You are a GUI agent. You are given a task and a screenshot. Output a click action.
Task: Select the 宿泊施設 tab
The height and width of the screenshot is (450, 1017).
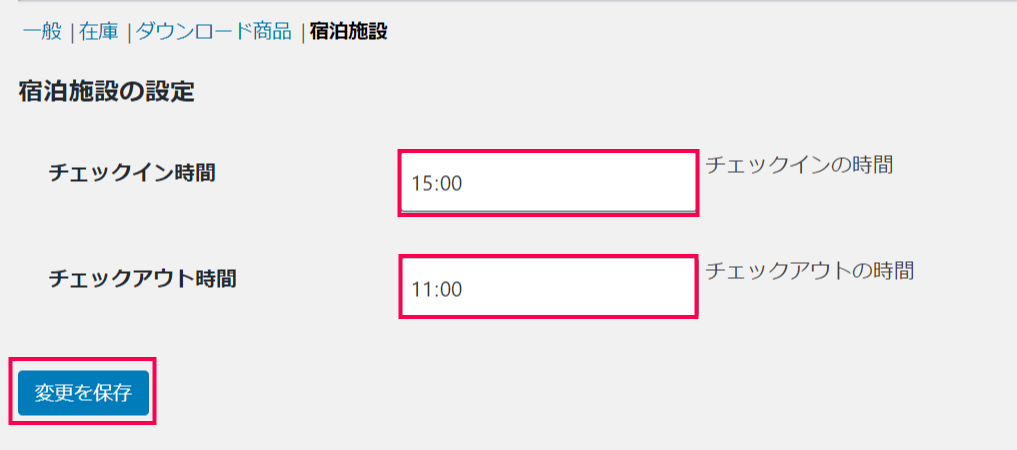[x=349, y=31]
